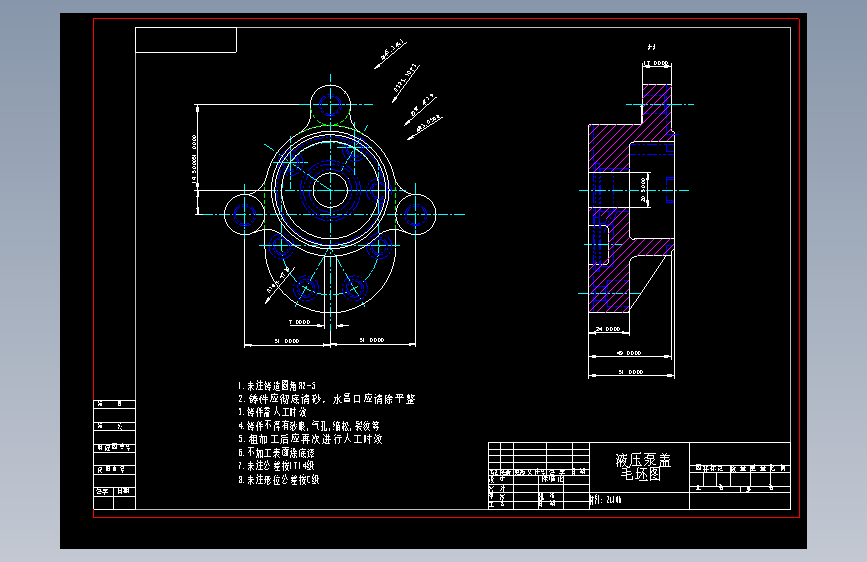Pick the top lug hole in front view
Screen dimensions: 867x562
pos(330,104)
